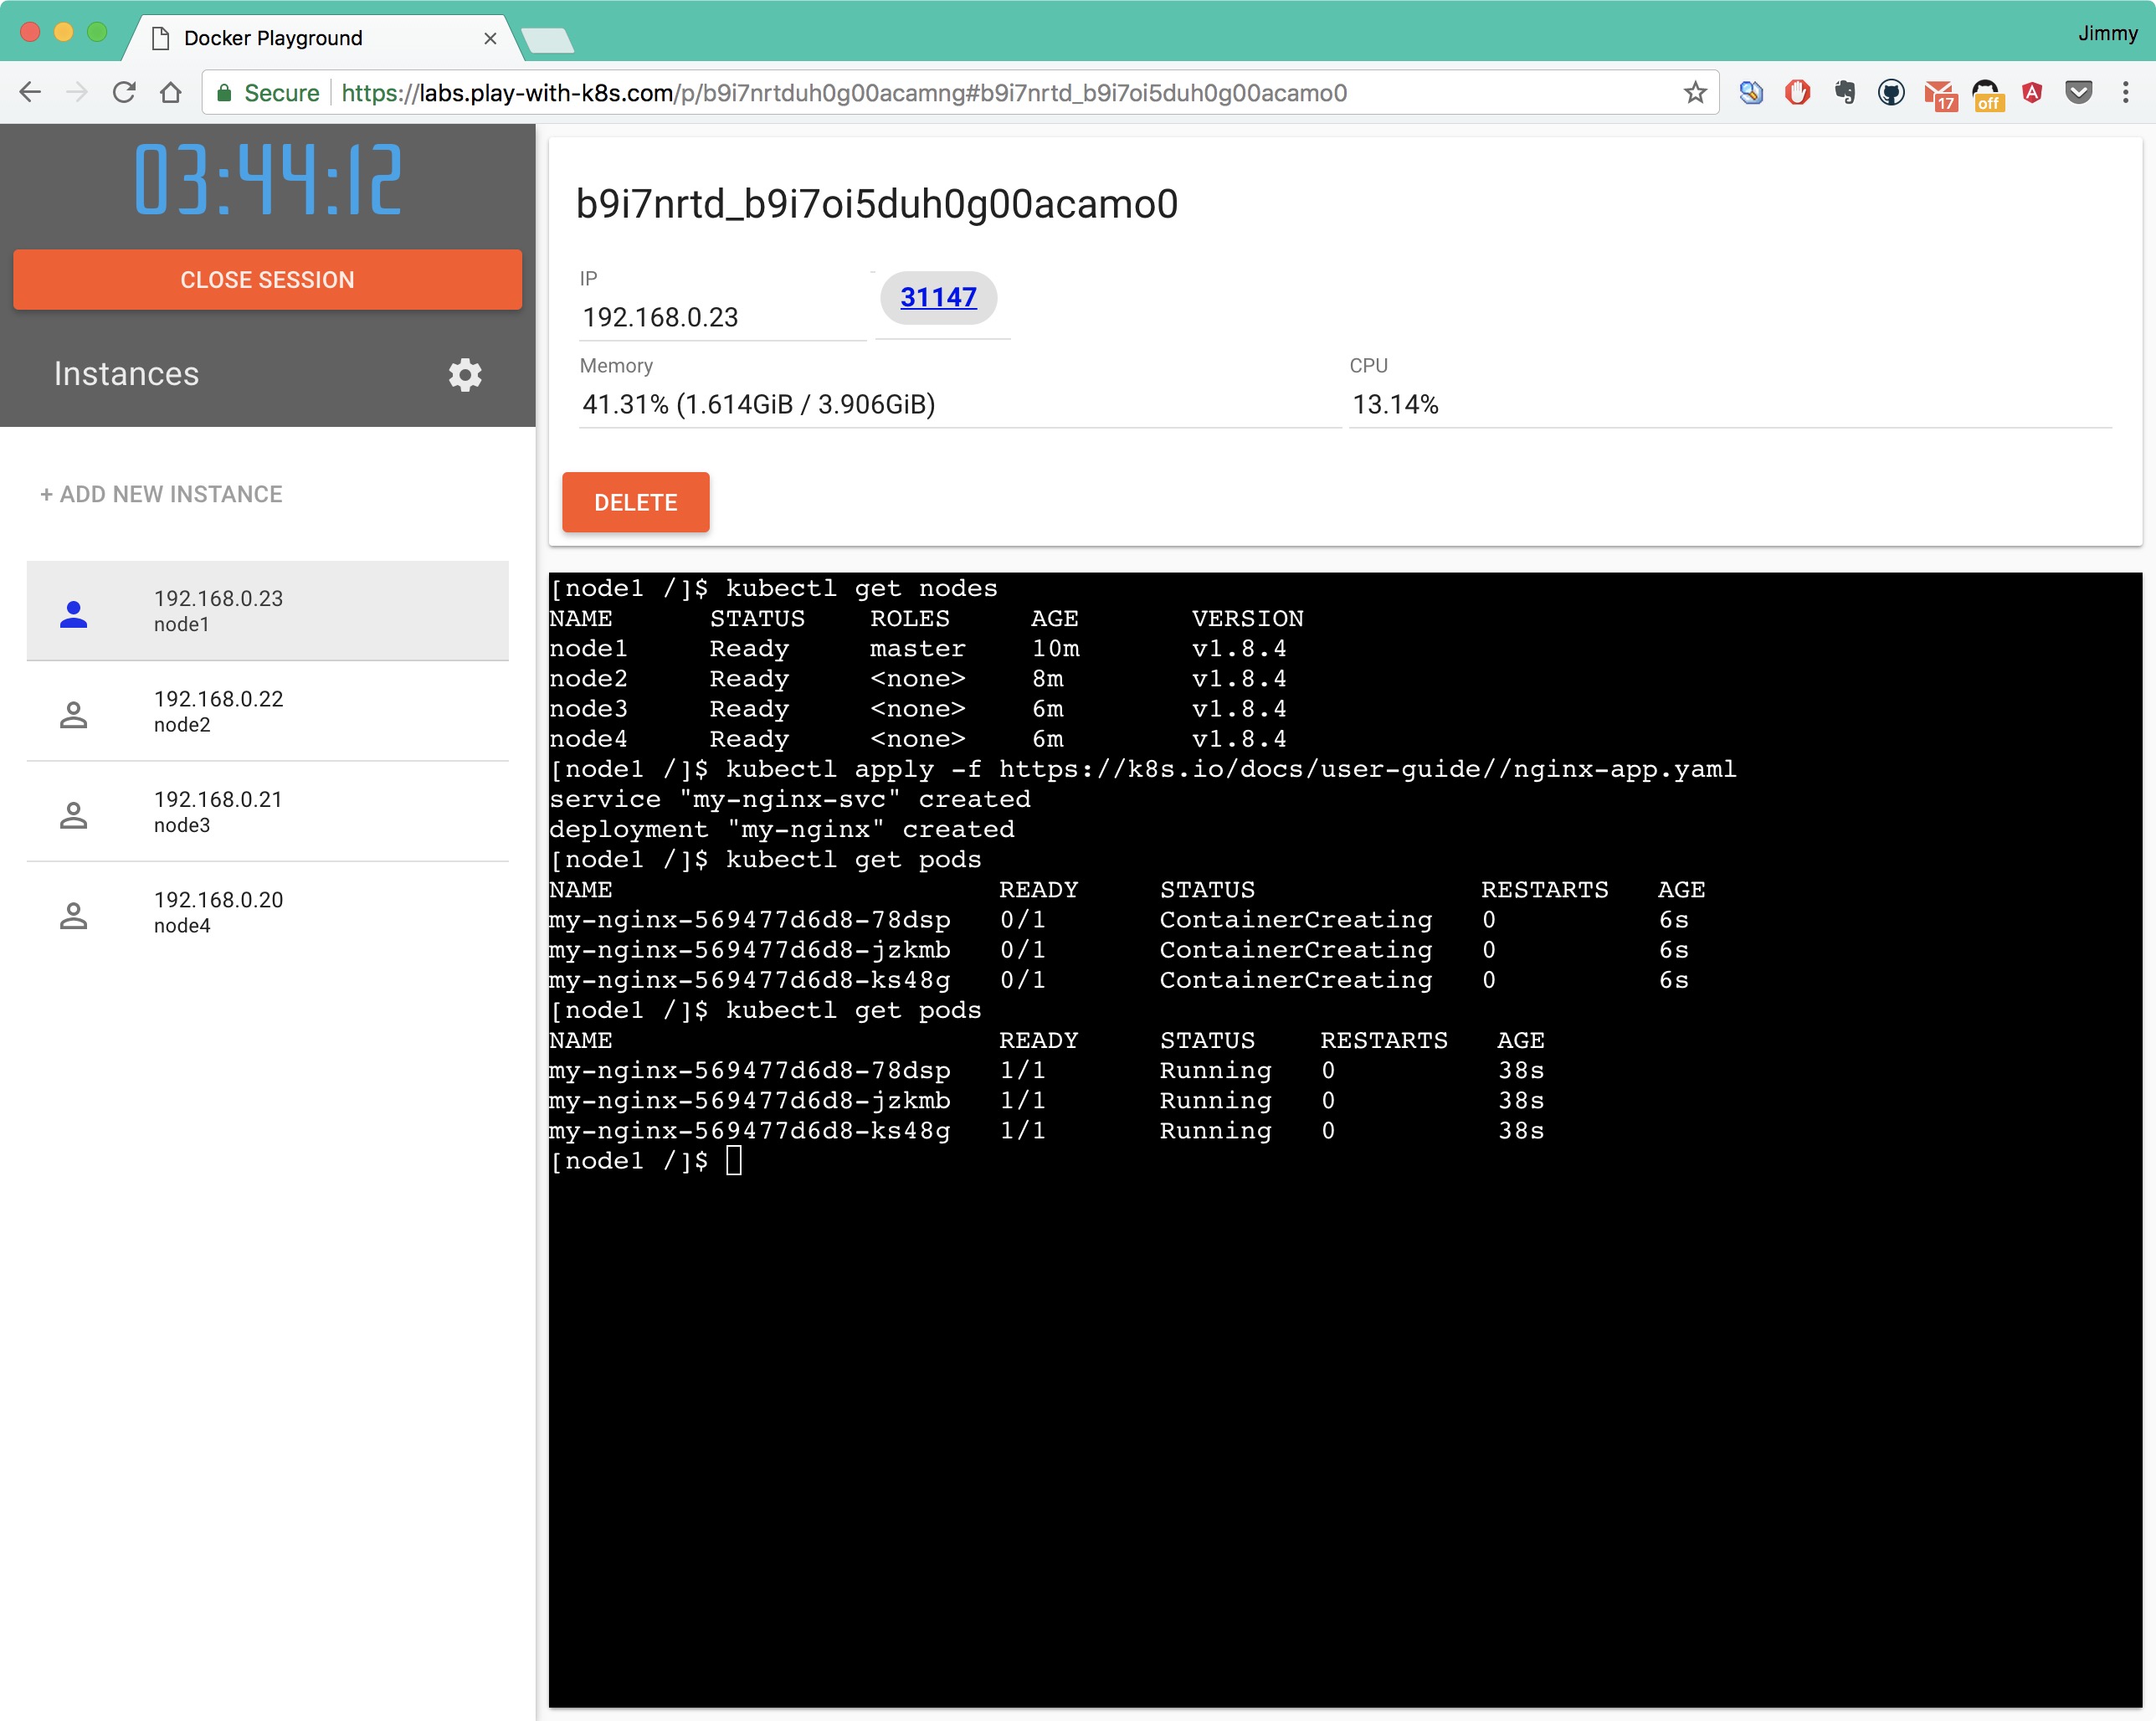The height and width of the screenshot is (1721, 2156).
Task: Click the Secure padlock indicator
Action: coord(225,92)
